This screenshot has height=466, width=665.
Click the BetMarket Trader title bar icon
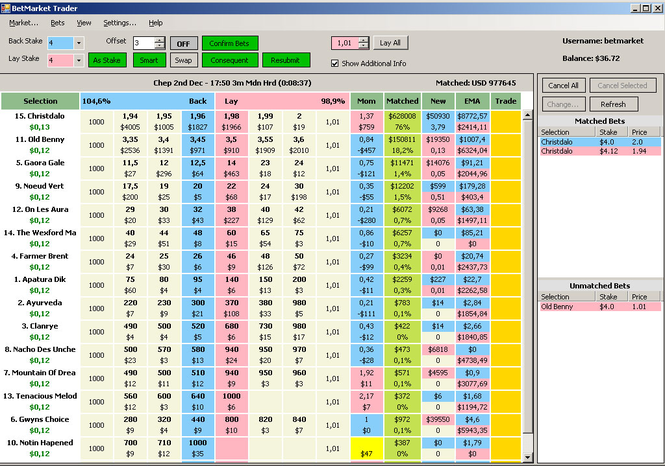[x=6, y=8]
